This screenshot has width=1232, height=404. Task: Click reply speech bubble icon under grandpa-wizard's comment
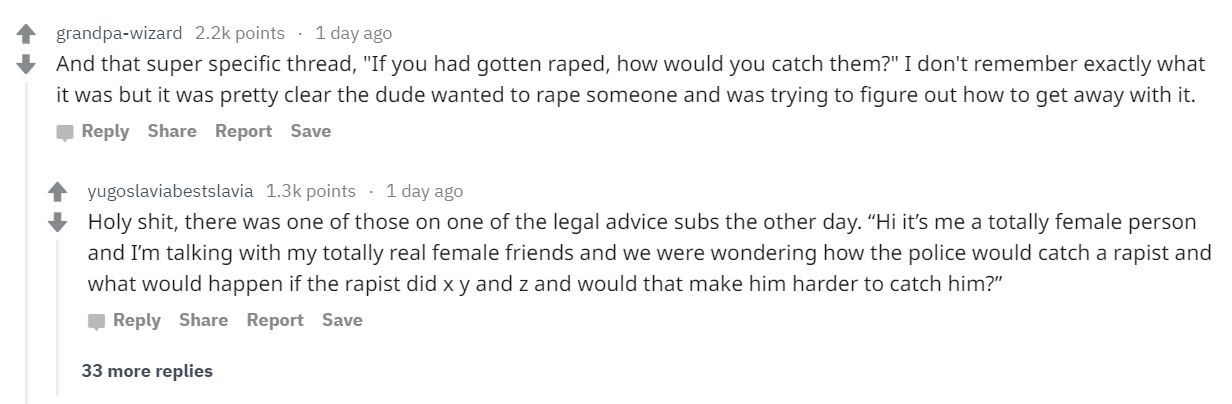(x=65, y=132)
